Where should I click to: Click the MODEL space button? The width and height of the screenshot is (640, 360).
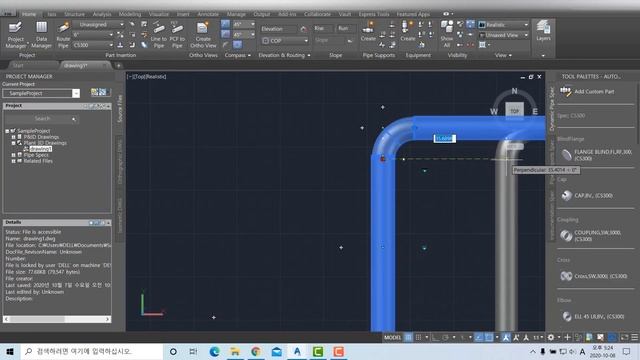pos(392,338)
